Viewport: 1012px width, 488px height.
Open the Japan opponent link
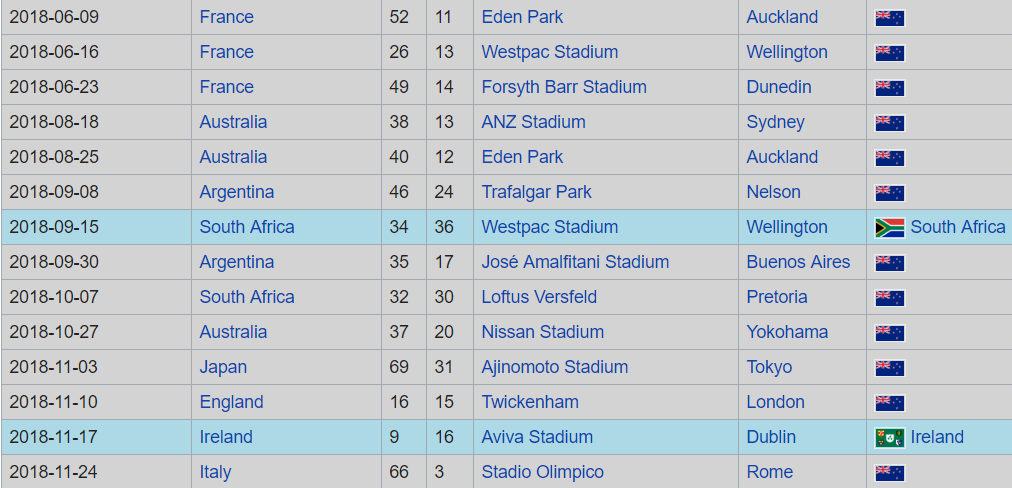point(223,367)
